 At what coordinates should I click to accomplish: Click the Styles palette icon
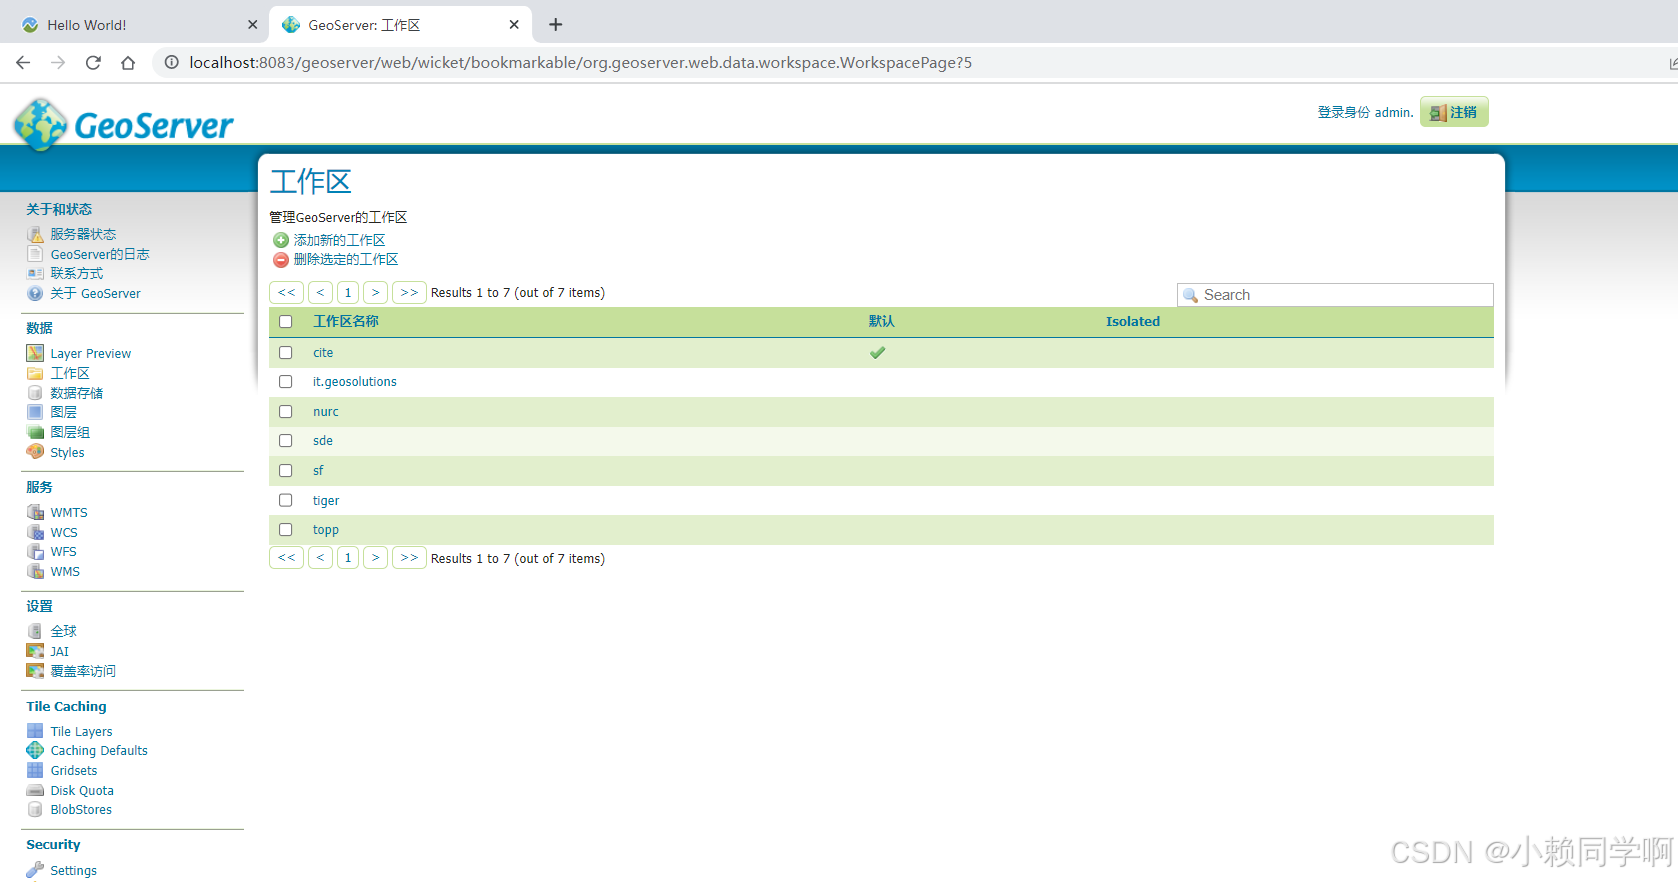(x=35, y=452)
